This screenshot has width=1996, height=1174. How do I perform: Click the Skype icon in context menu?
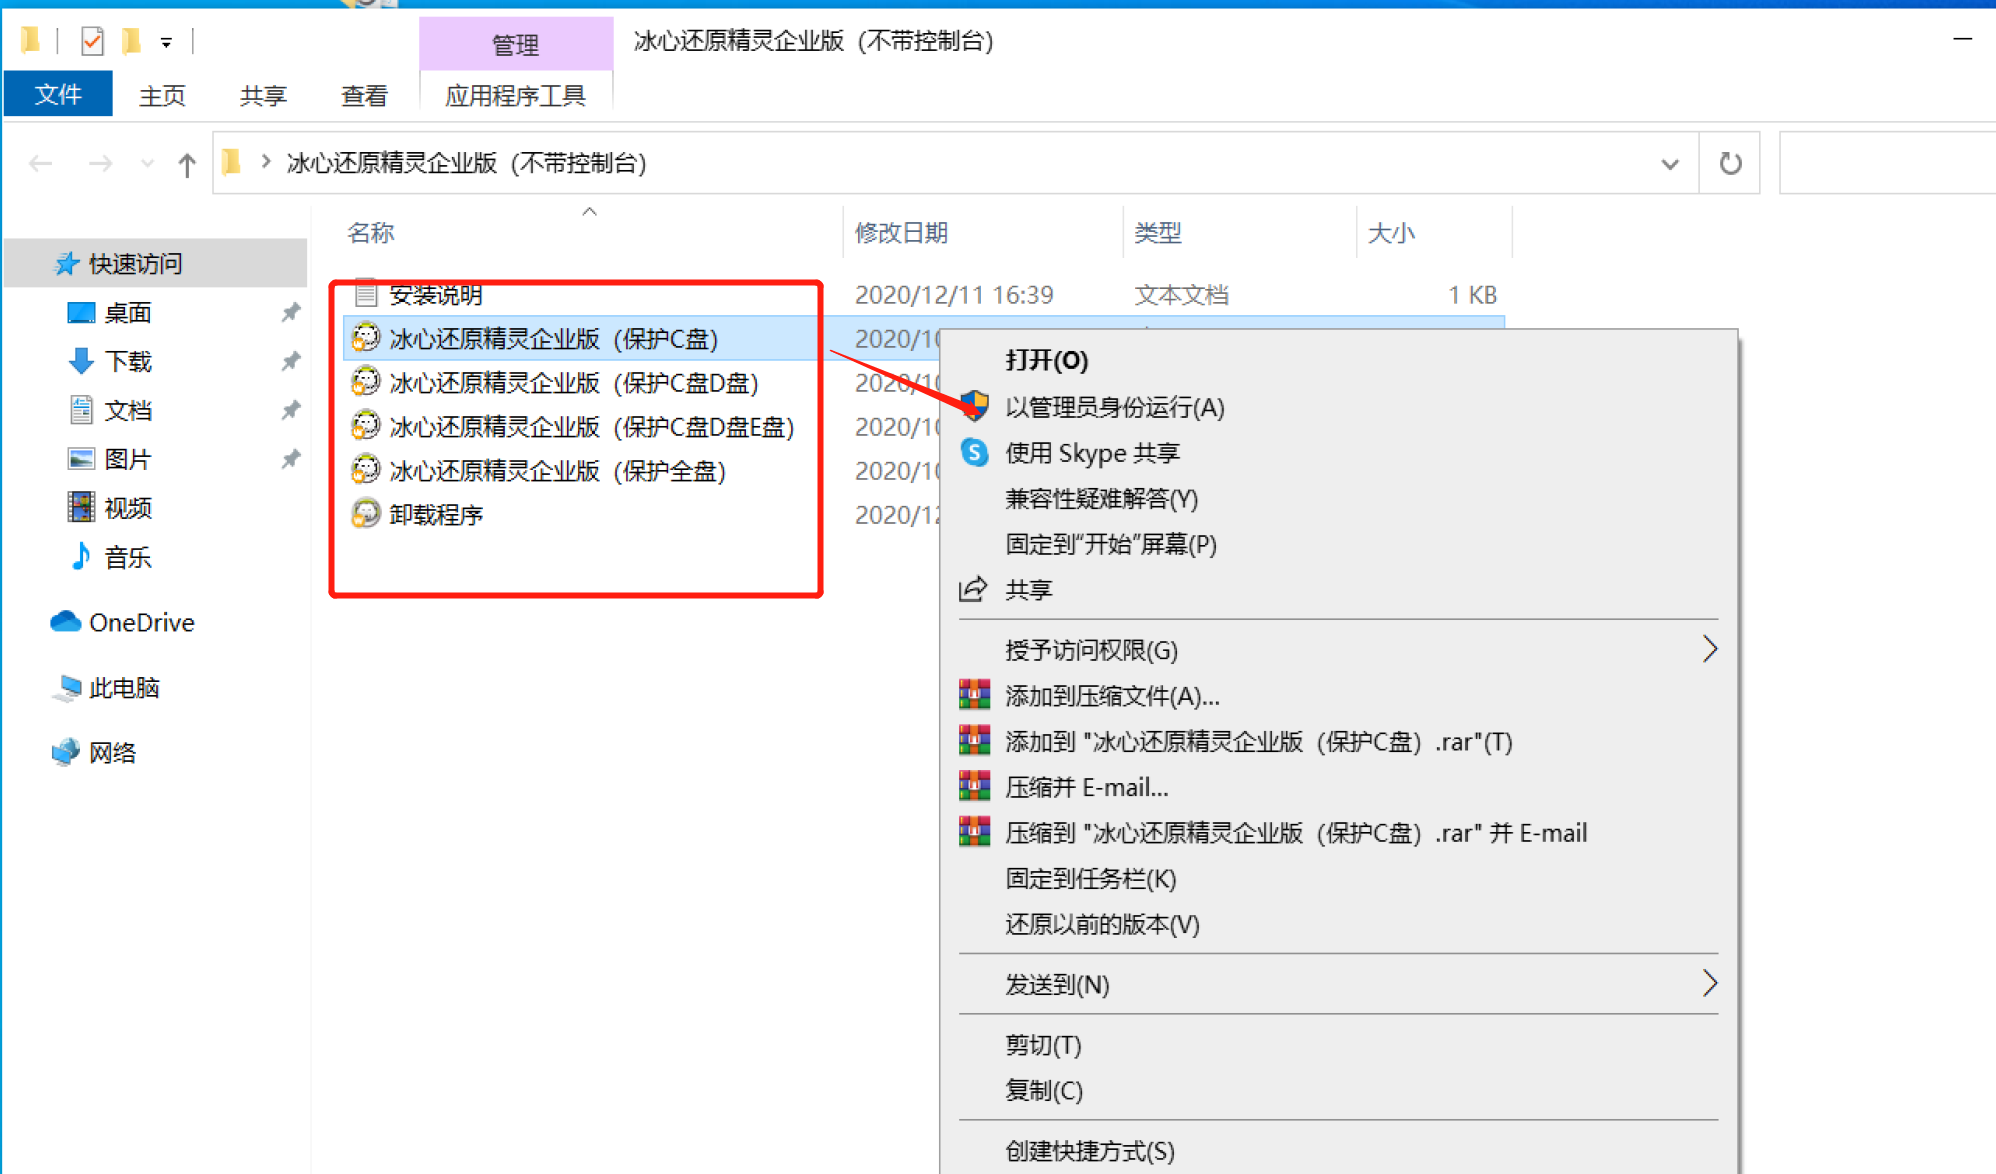pos(974,453)
